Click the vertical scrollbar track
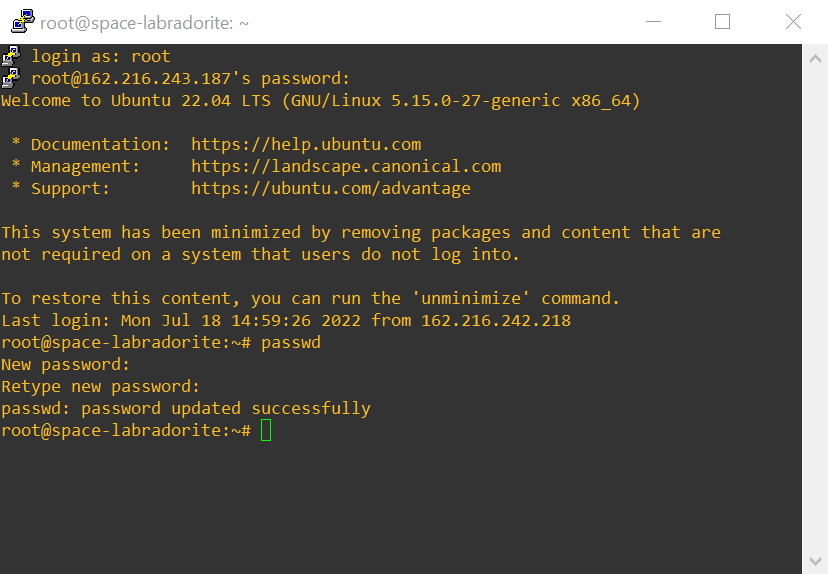Viewport: 828px width, 574px height. tap(815, 300)
